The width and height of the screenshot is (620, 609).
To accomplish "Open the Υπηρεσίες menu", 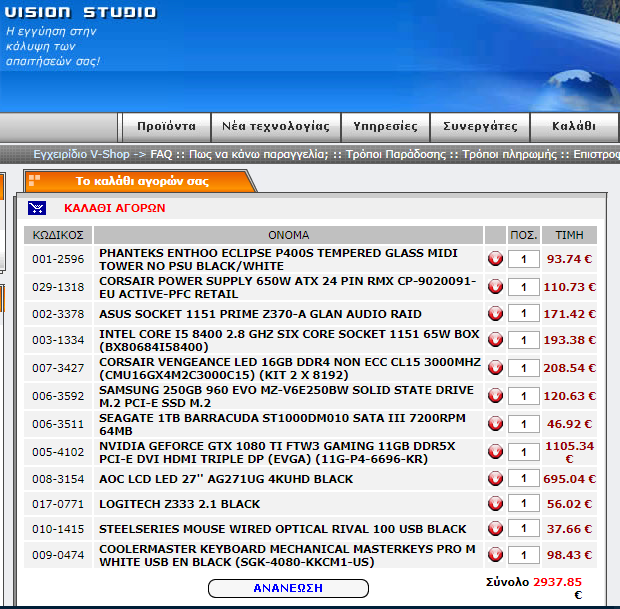I will pyautogui.click(x=385, y=127).
